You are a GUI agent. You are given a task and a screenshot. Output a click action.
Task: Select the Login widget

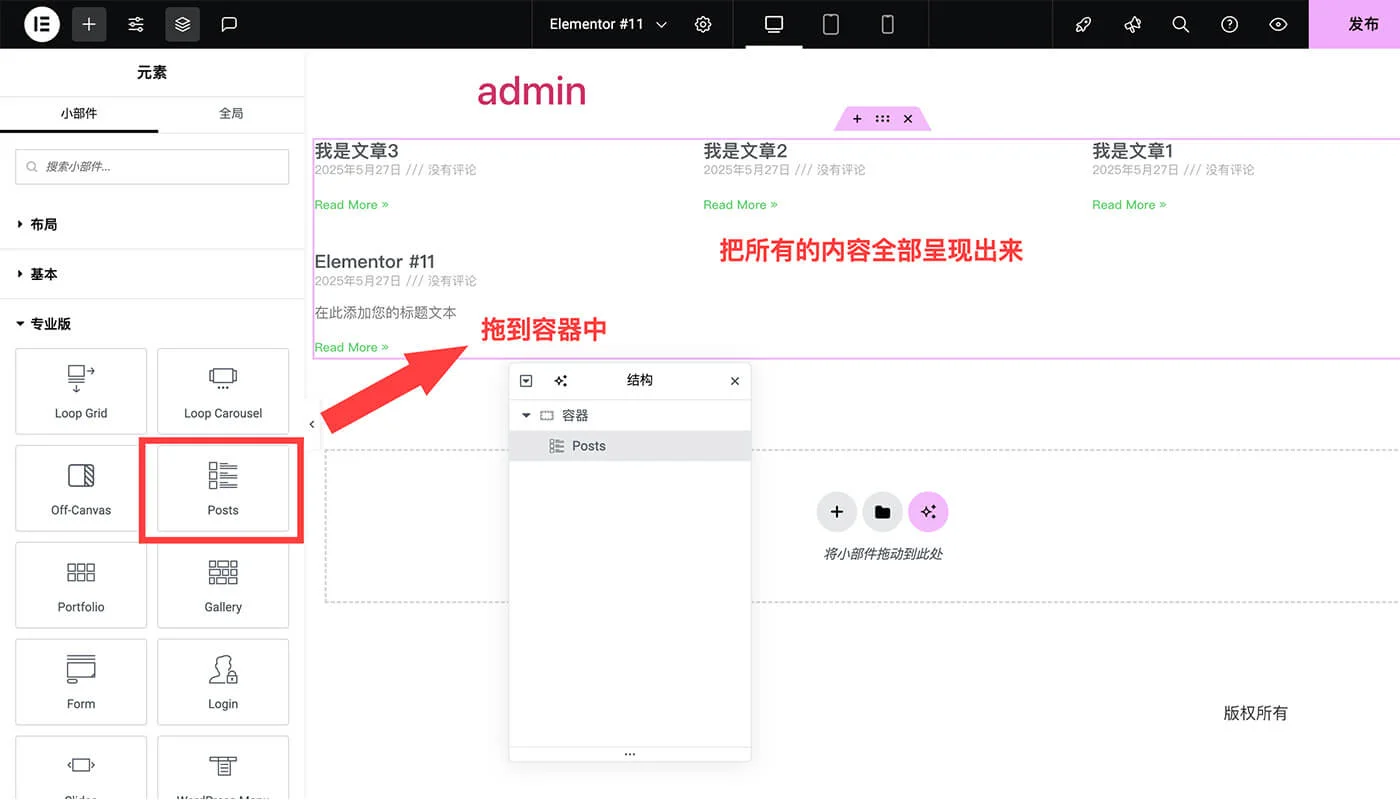pos(222,681)
